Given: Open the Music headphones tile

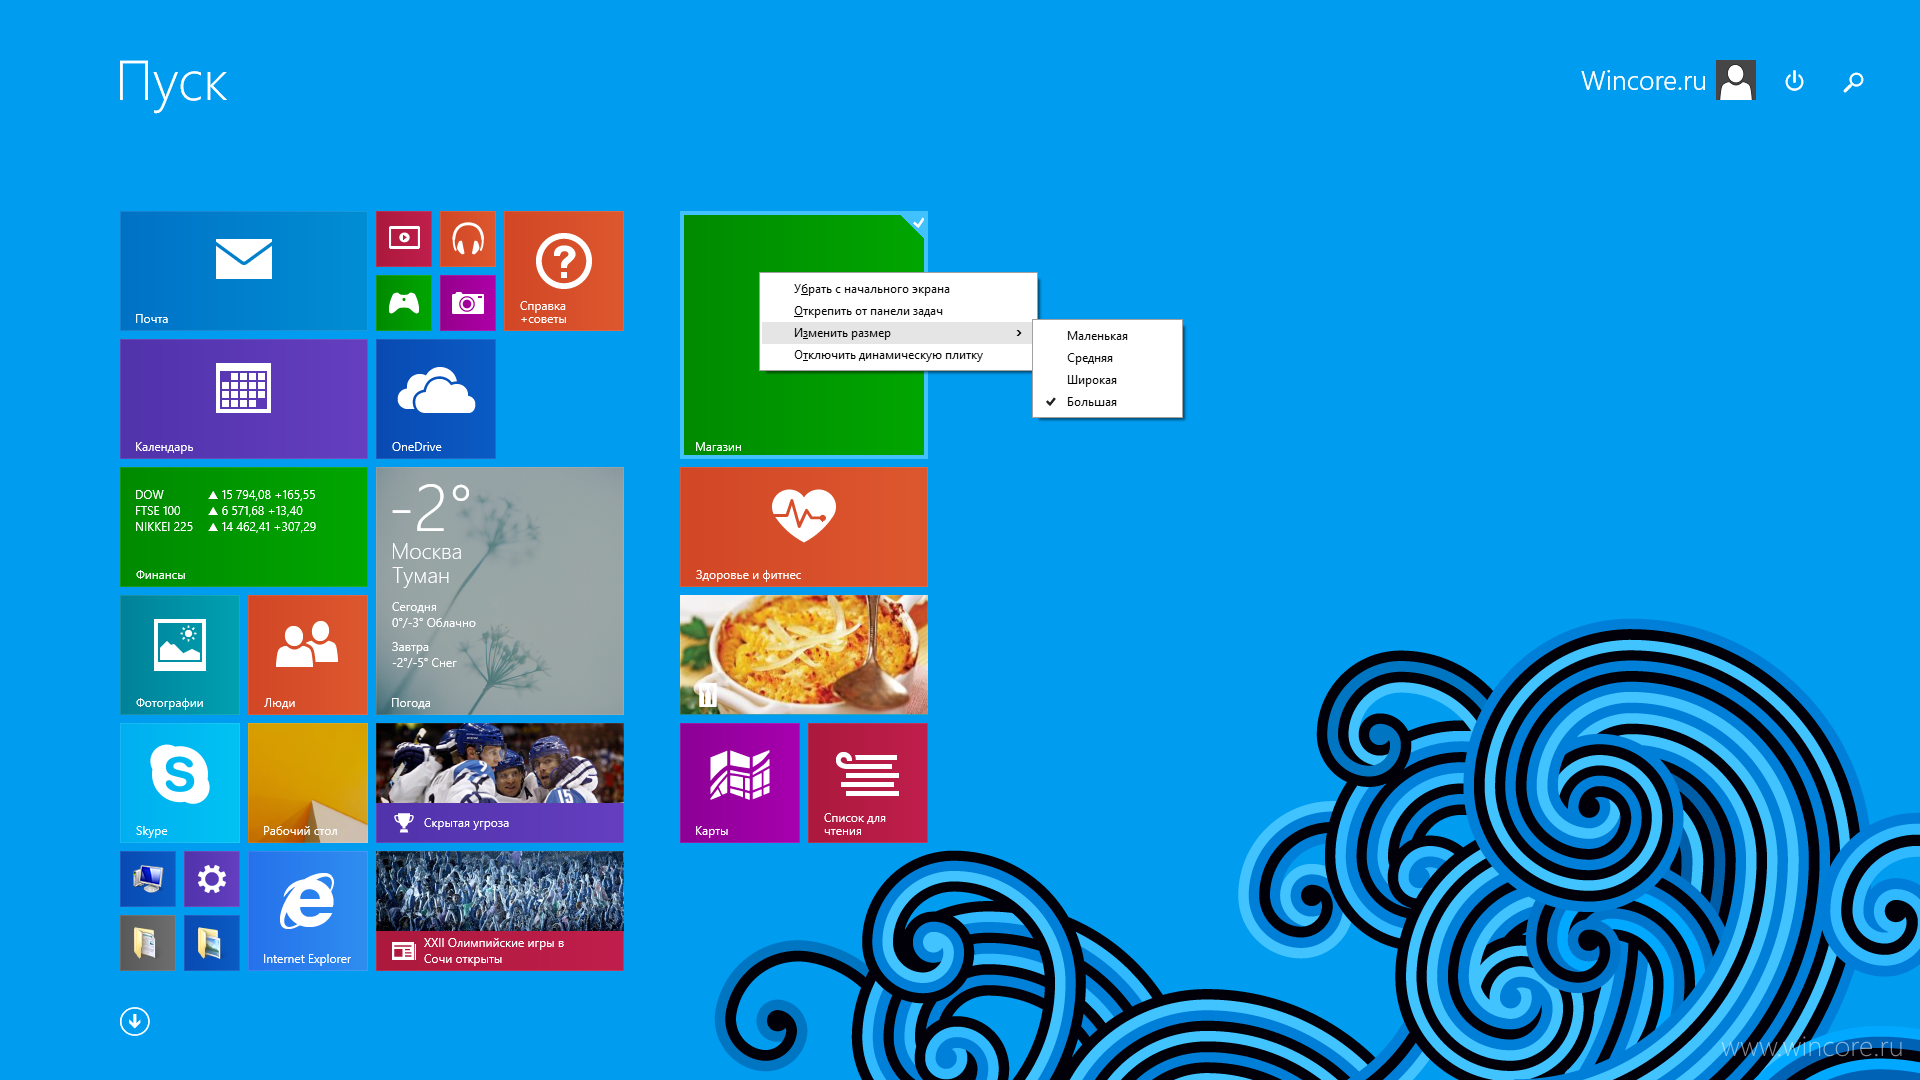Looking at the screenshot, I should coord(467,238).
